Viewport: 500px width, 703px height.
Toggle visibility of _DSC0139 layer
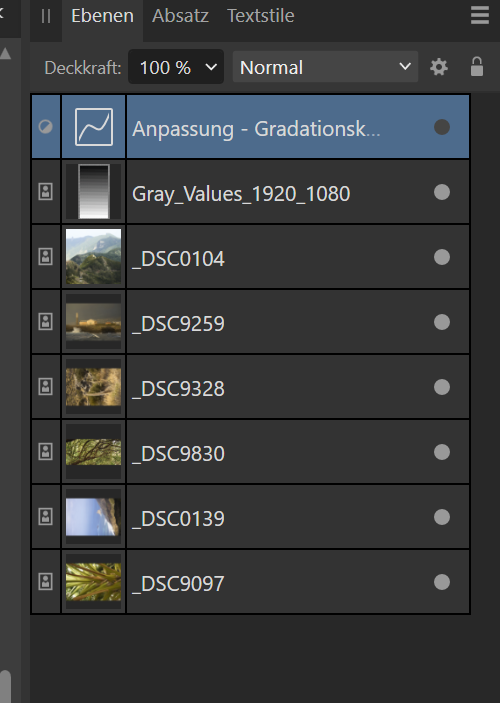click(x=442, y=517)
